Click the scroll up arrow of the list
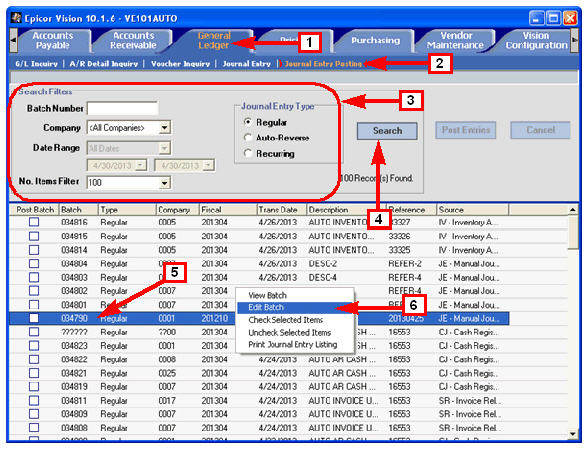Image resolution: width=585 pixels, height=450 pixels. pos(573,210)
